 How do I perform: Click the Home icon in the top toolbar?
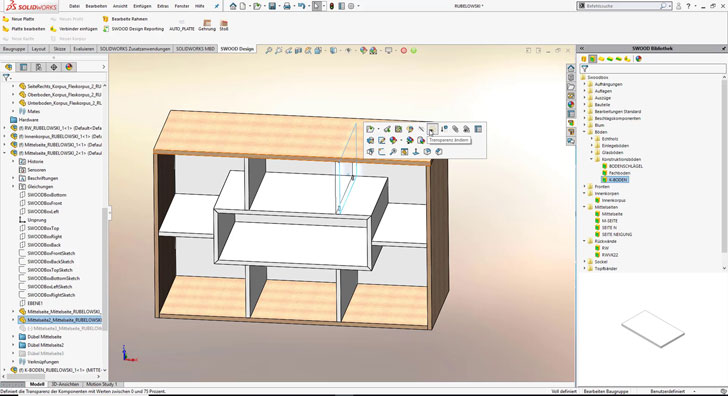point(233,6)
